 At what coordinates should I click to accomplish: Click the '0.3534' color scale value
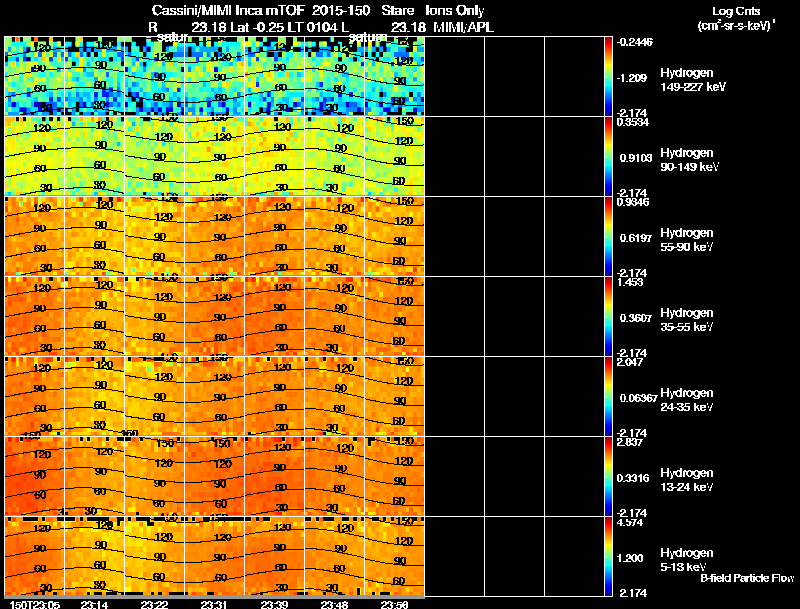click(633, 122)
